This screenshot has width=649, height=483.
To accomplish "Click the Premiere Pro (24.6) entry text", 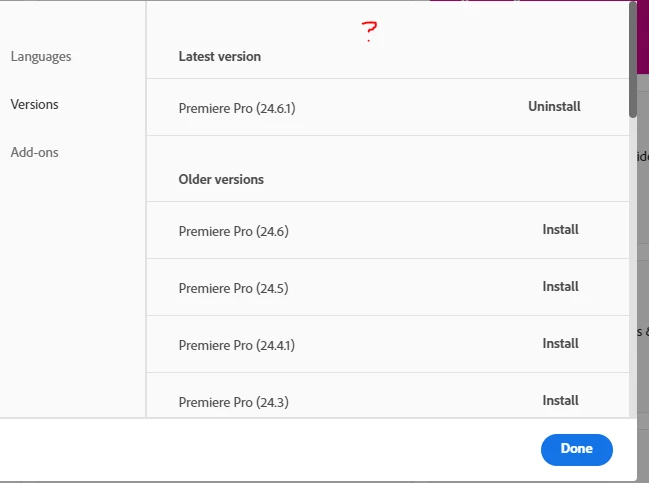I will (233, 232).
